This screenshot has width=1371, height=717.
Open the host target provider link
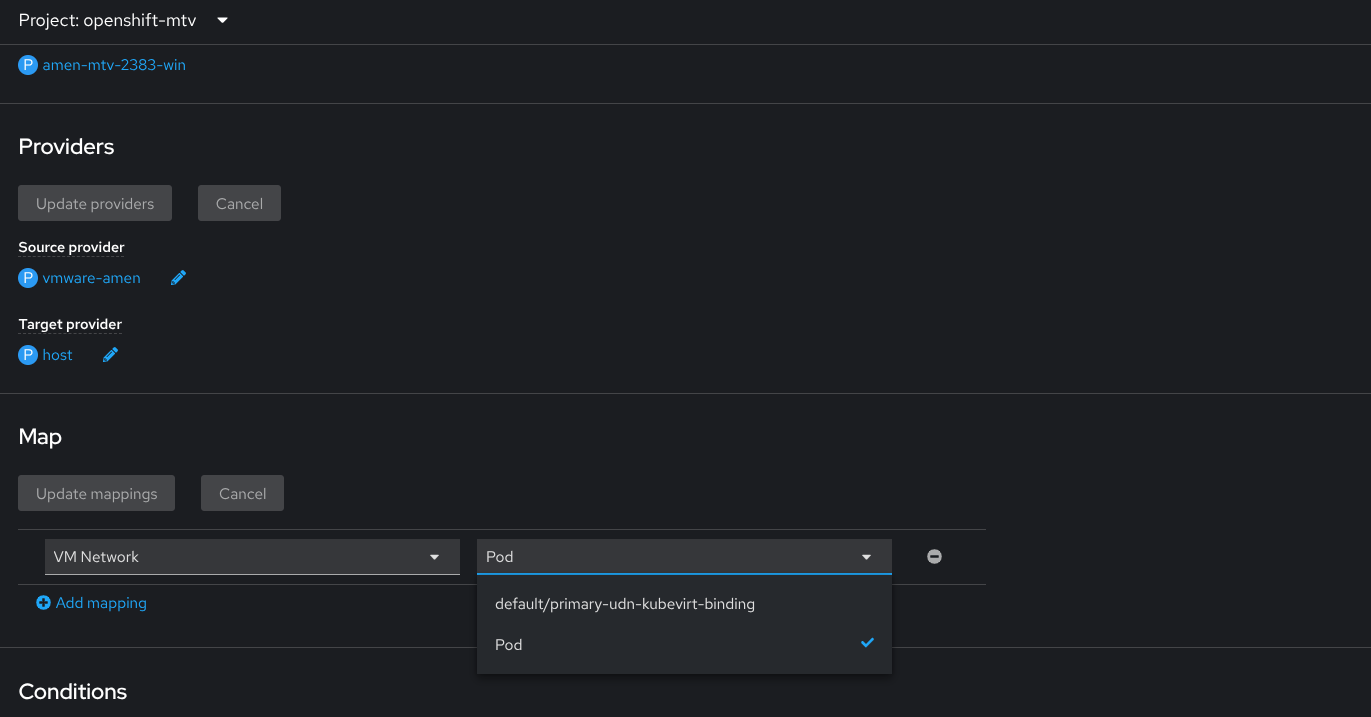coord(57,355)
